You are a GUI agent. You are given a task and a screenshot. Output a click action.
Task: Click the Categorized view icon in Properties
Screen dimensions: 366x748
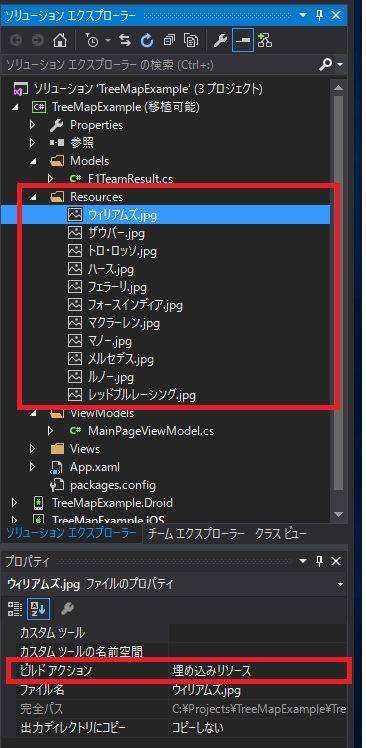[15, 608]
